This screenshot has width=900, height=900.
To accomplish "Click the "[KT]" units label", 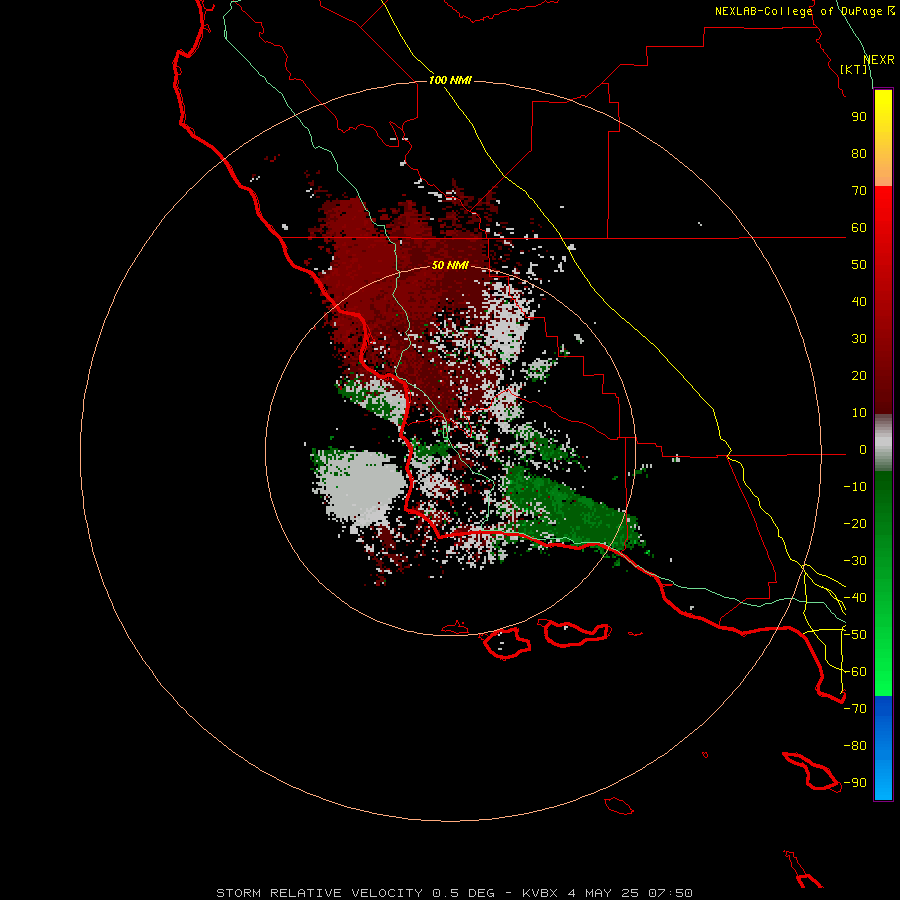I will point(854,69).
